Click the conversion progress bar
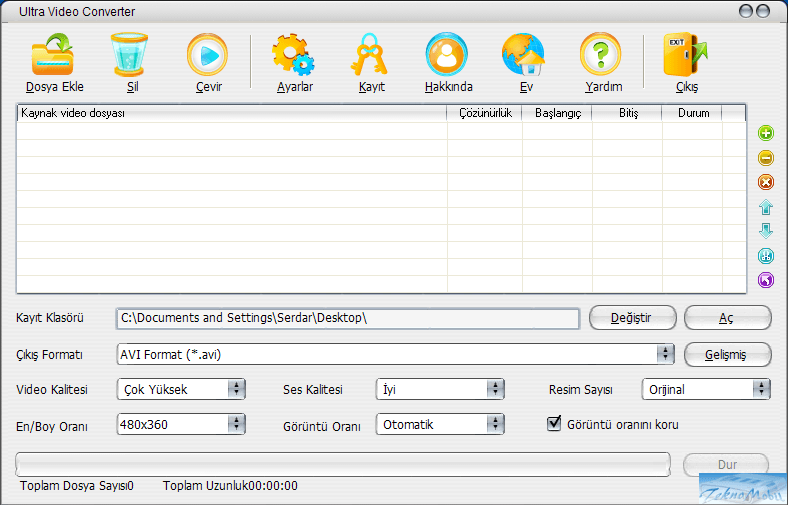Viewport: 788px width, 505px height. point(343,464)
